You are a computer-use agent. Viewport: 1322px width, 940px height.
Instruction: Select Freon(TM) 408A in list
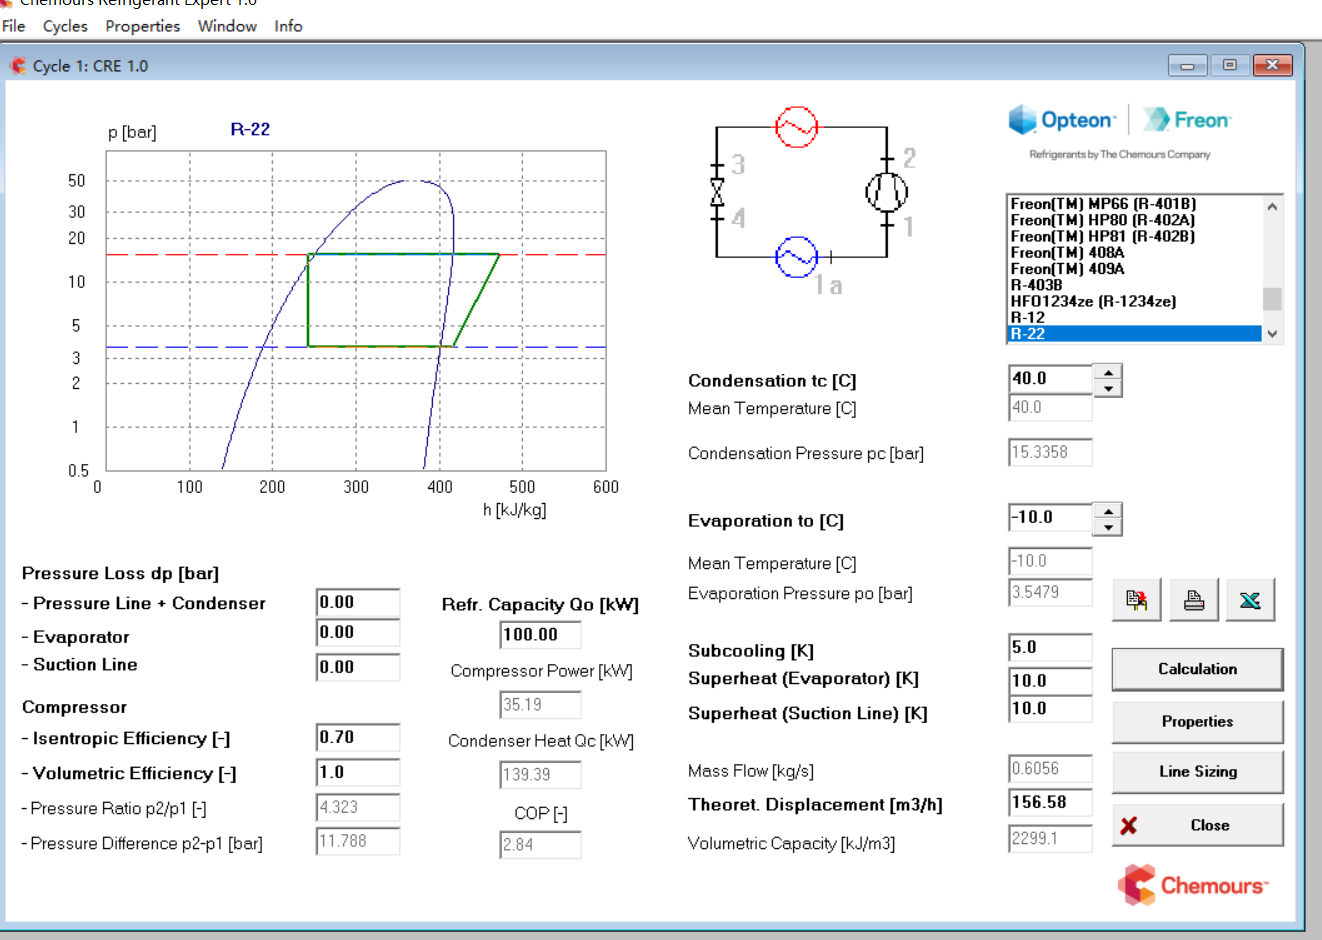[x=1134, y=253]
